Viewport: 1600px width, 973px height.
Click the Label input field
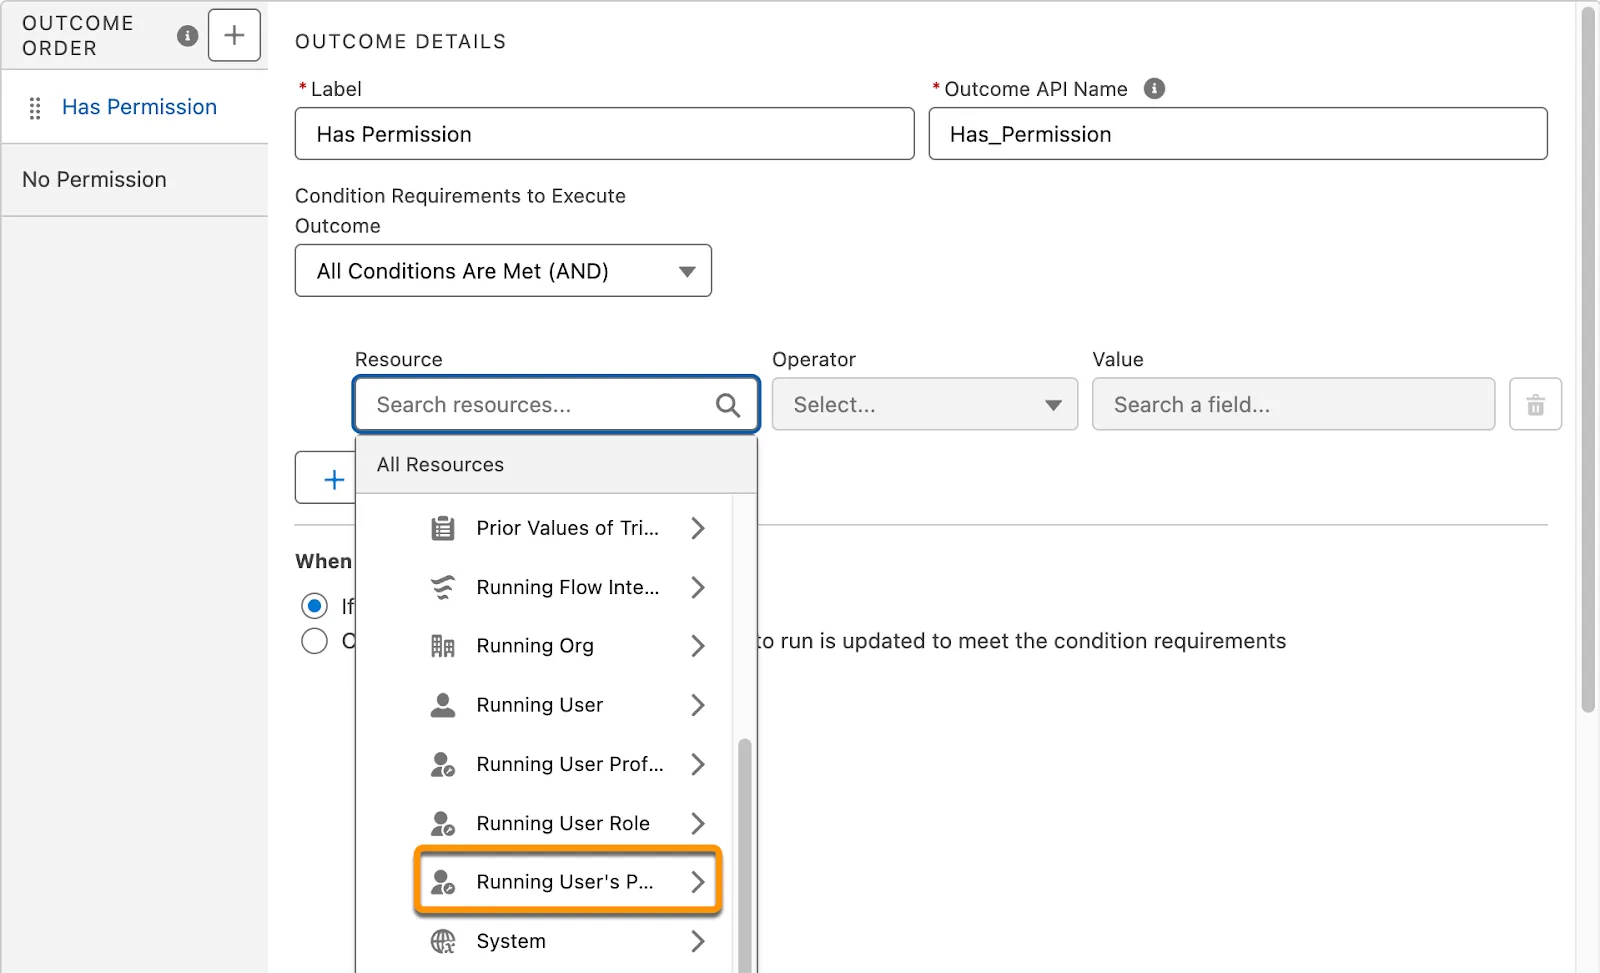click(604, 134)
